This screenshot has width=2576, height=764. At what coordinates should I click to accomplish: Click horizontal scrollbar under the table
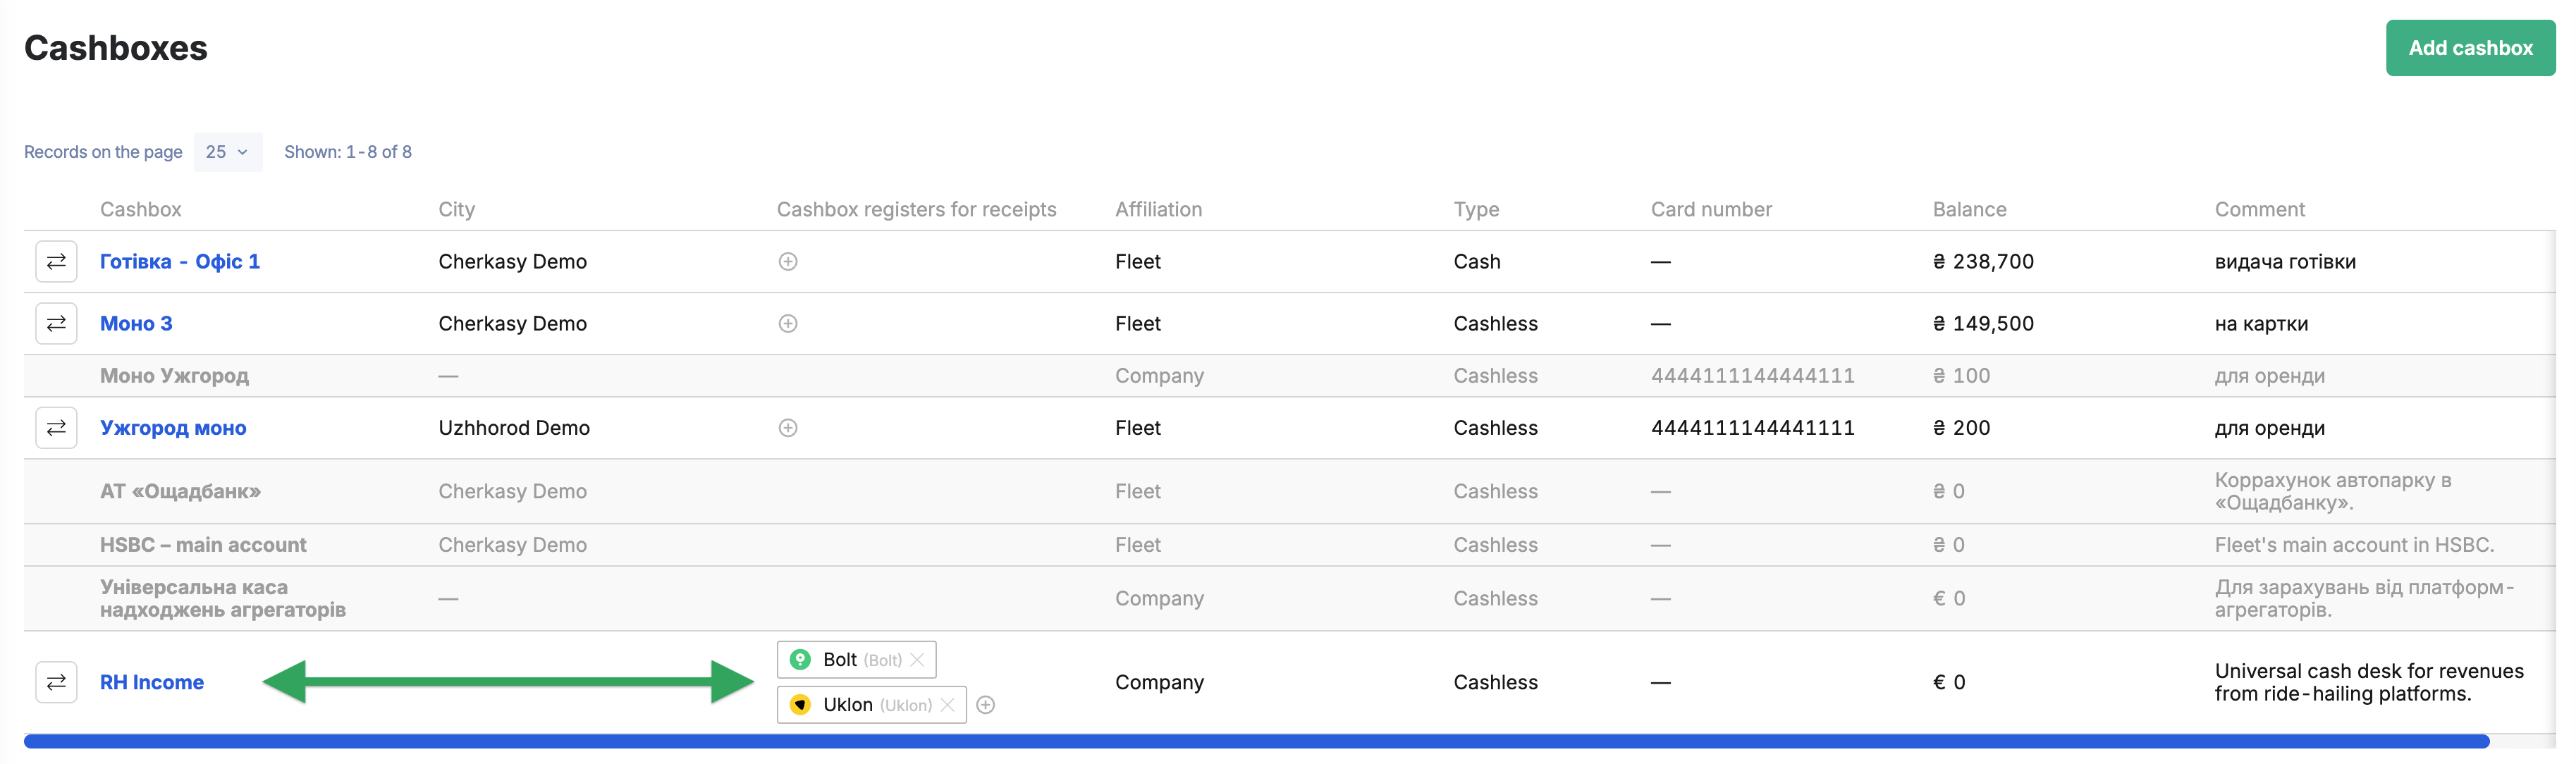tap(1256, 741)
